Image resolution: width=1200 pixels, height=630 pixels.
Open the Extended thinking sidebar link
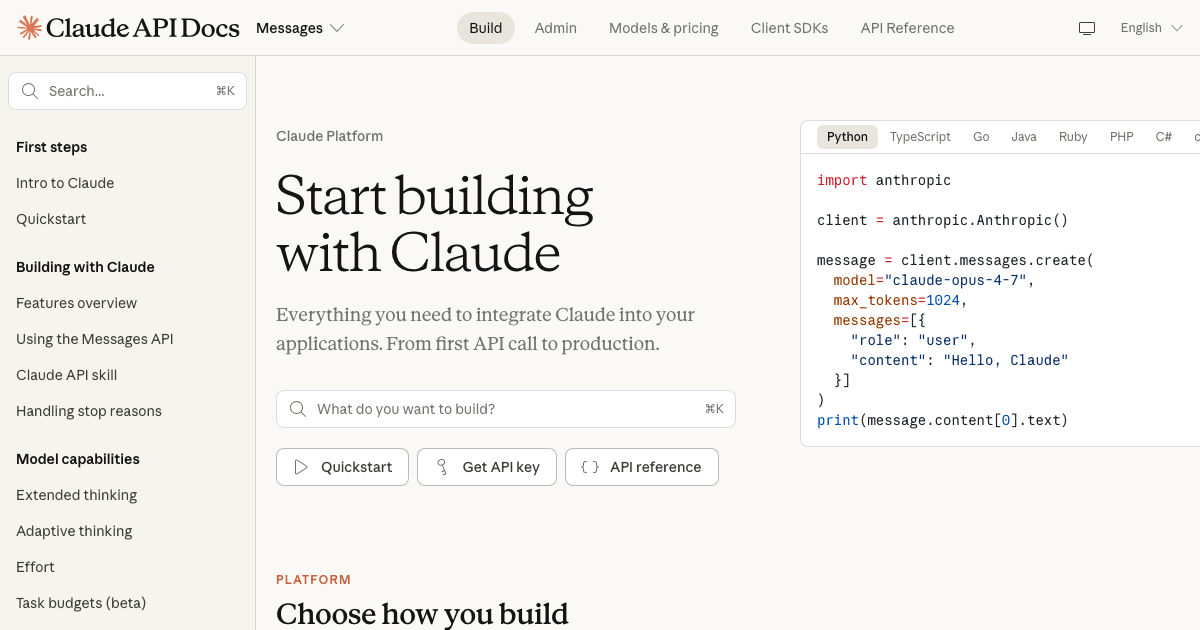[76, 495]
